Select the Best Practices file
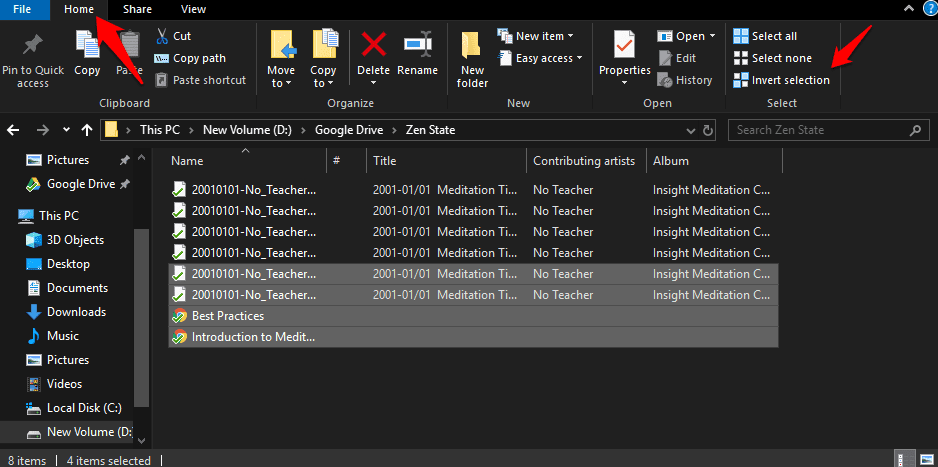 point(473,316)
